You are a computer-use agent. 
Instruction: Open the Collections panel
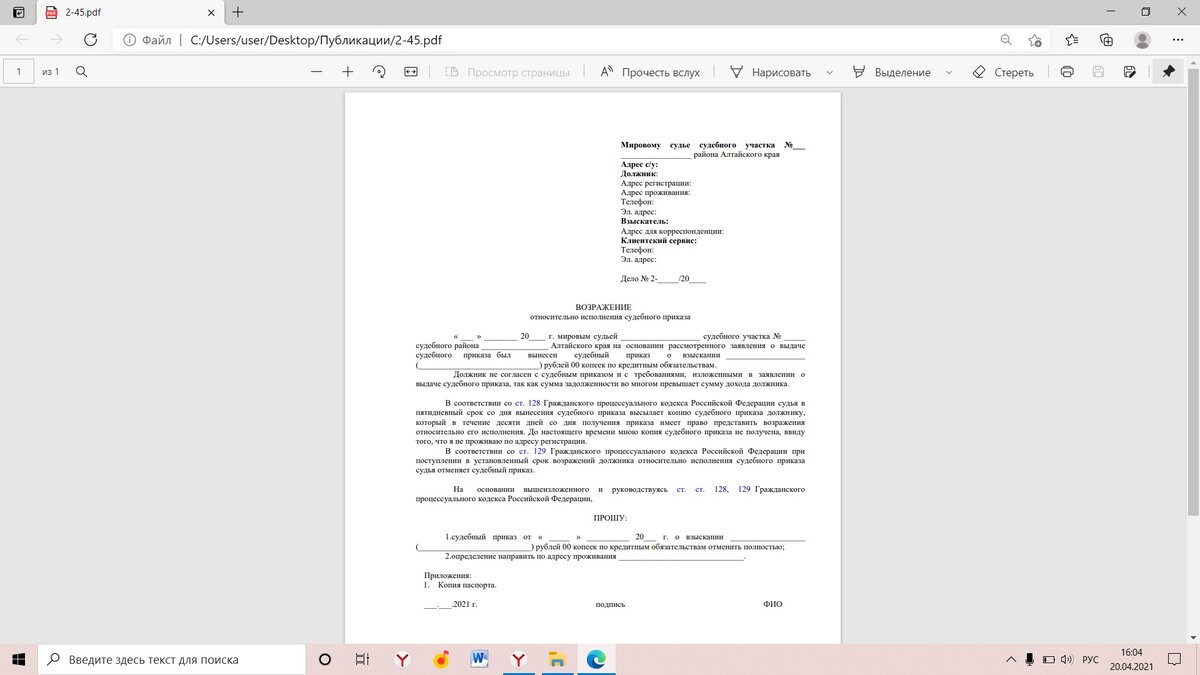click(1104, 40)
